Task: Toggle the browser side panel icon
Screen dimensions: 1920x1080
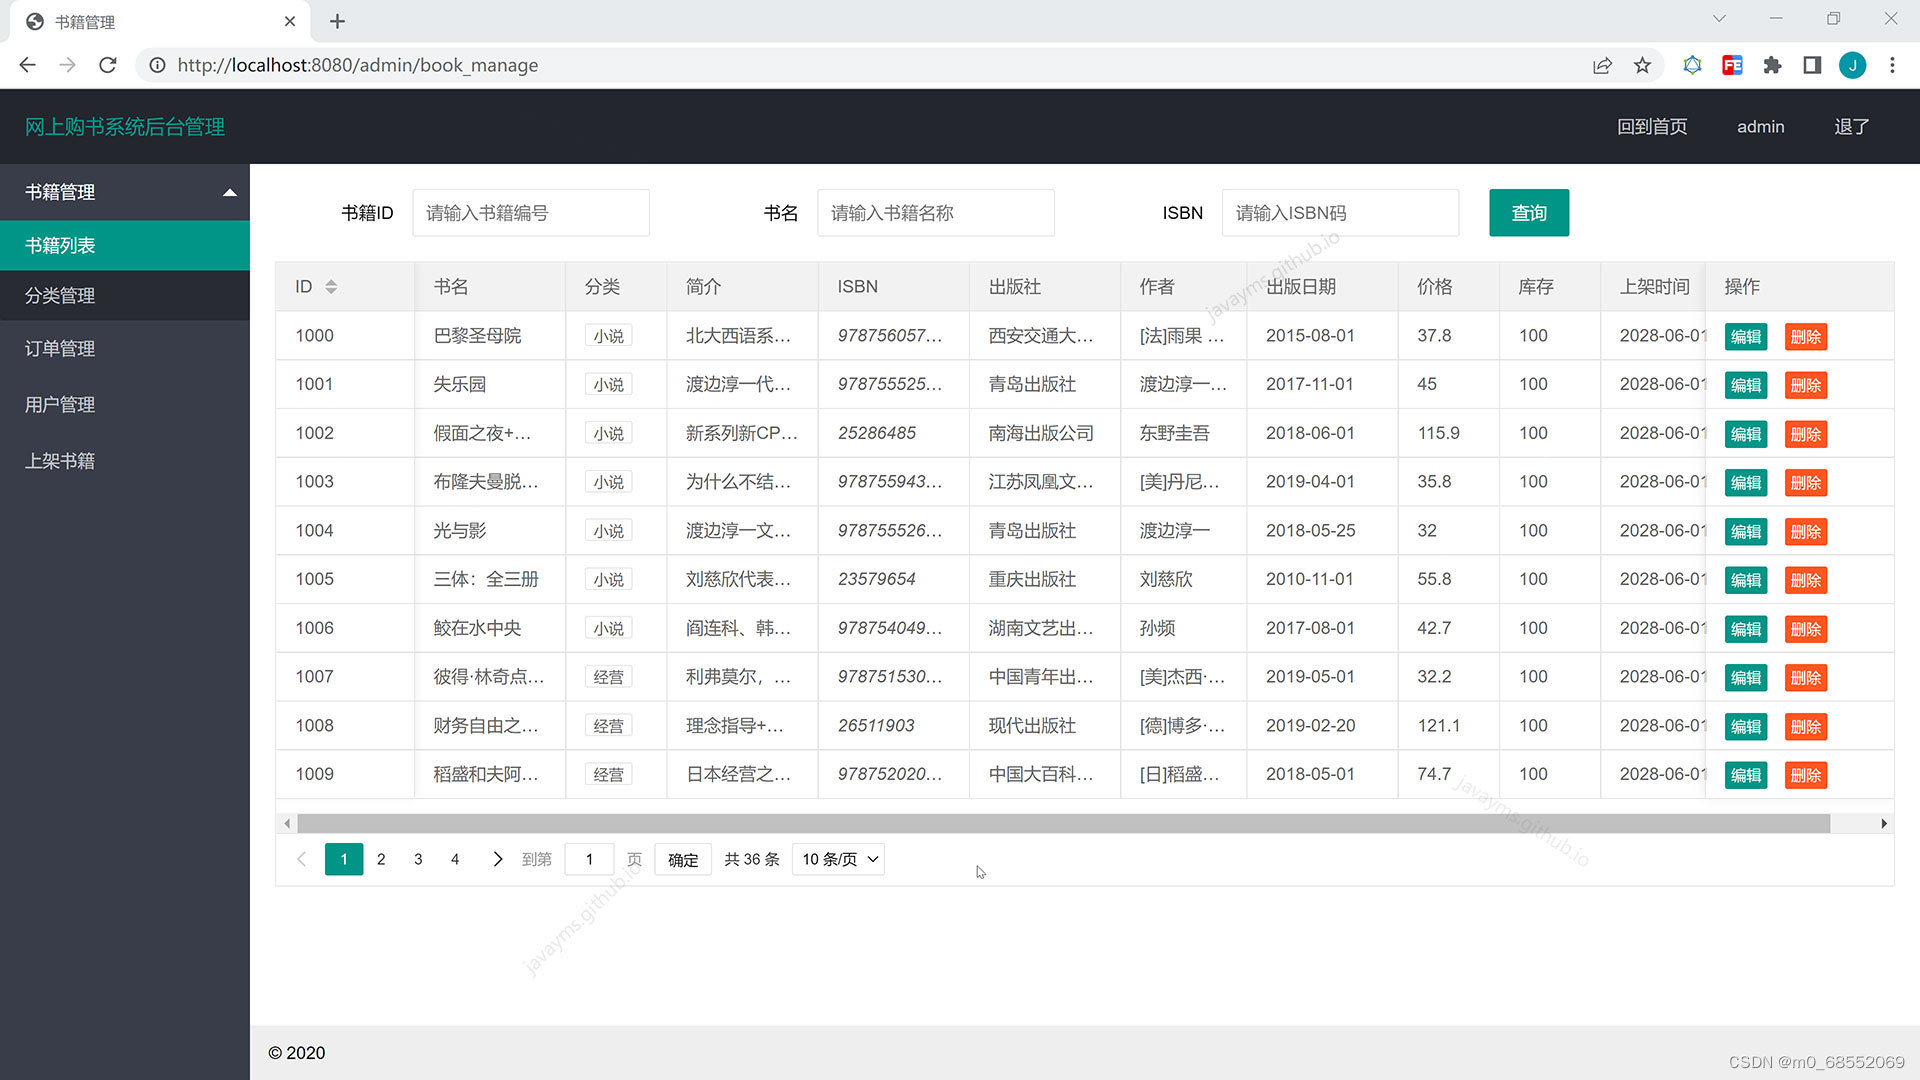Action: (1812, 65)
